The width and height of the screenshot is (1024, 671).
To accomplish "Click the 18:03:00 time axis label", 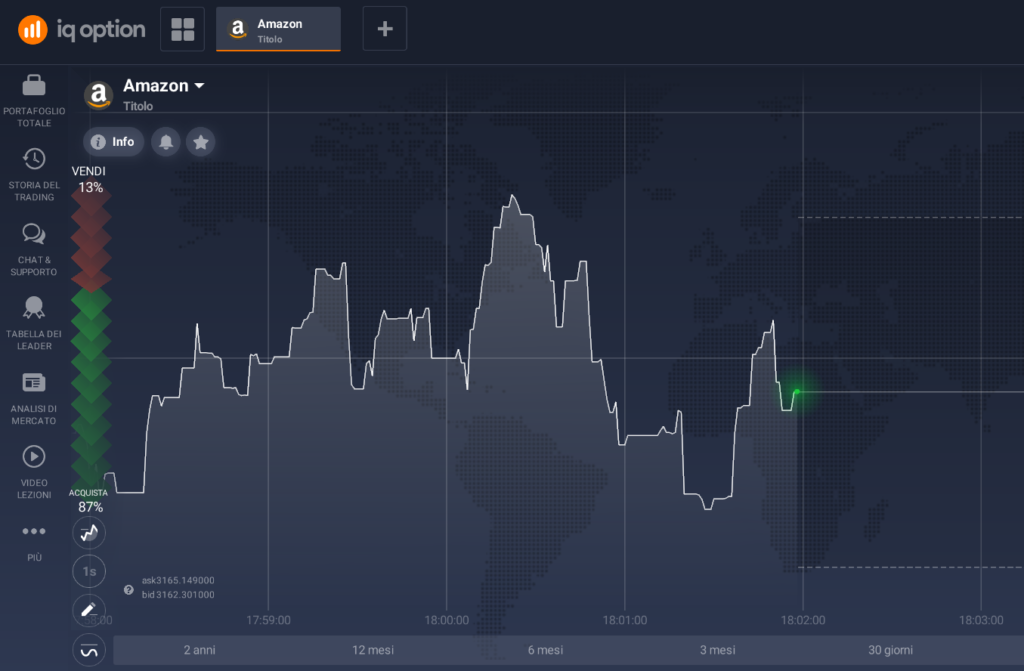I will coord(981,620).
